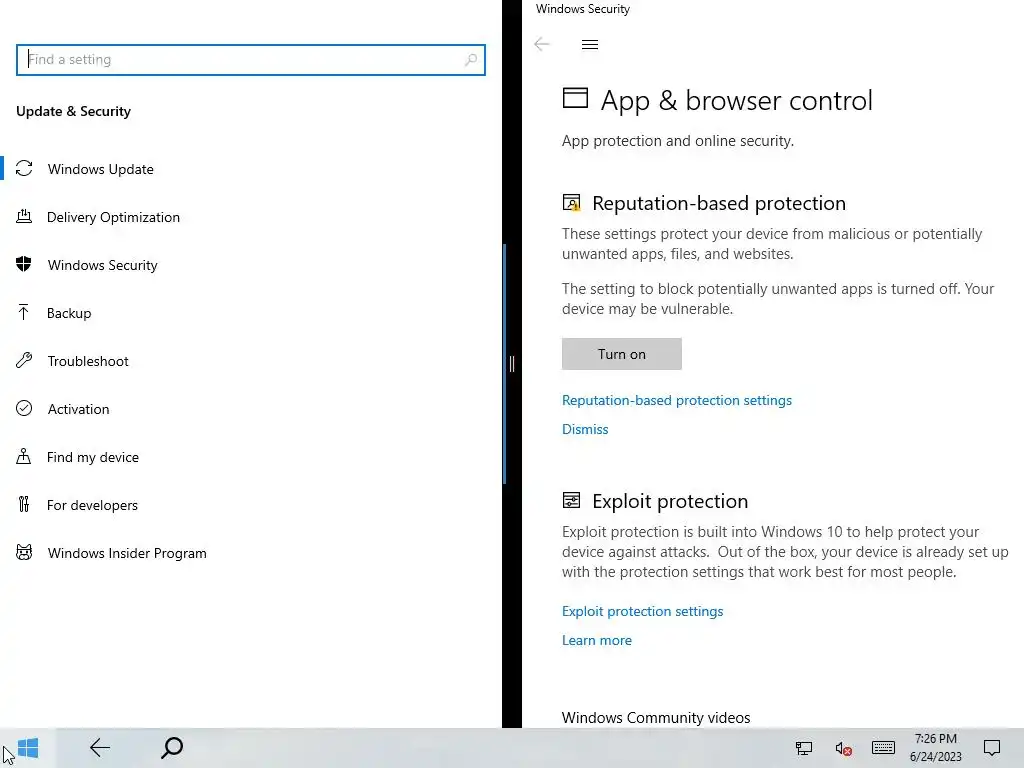Go back in Windows Security window

pos(541,44)
